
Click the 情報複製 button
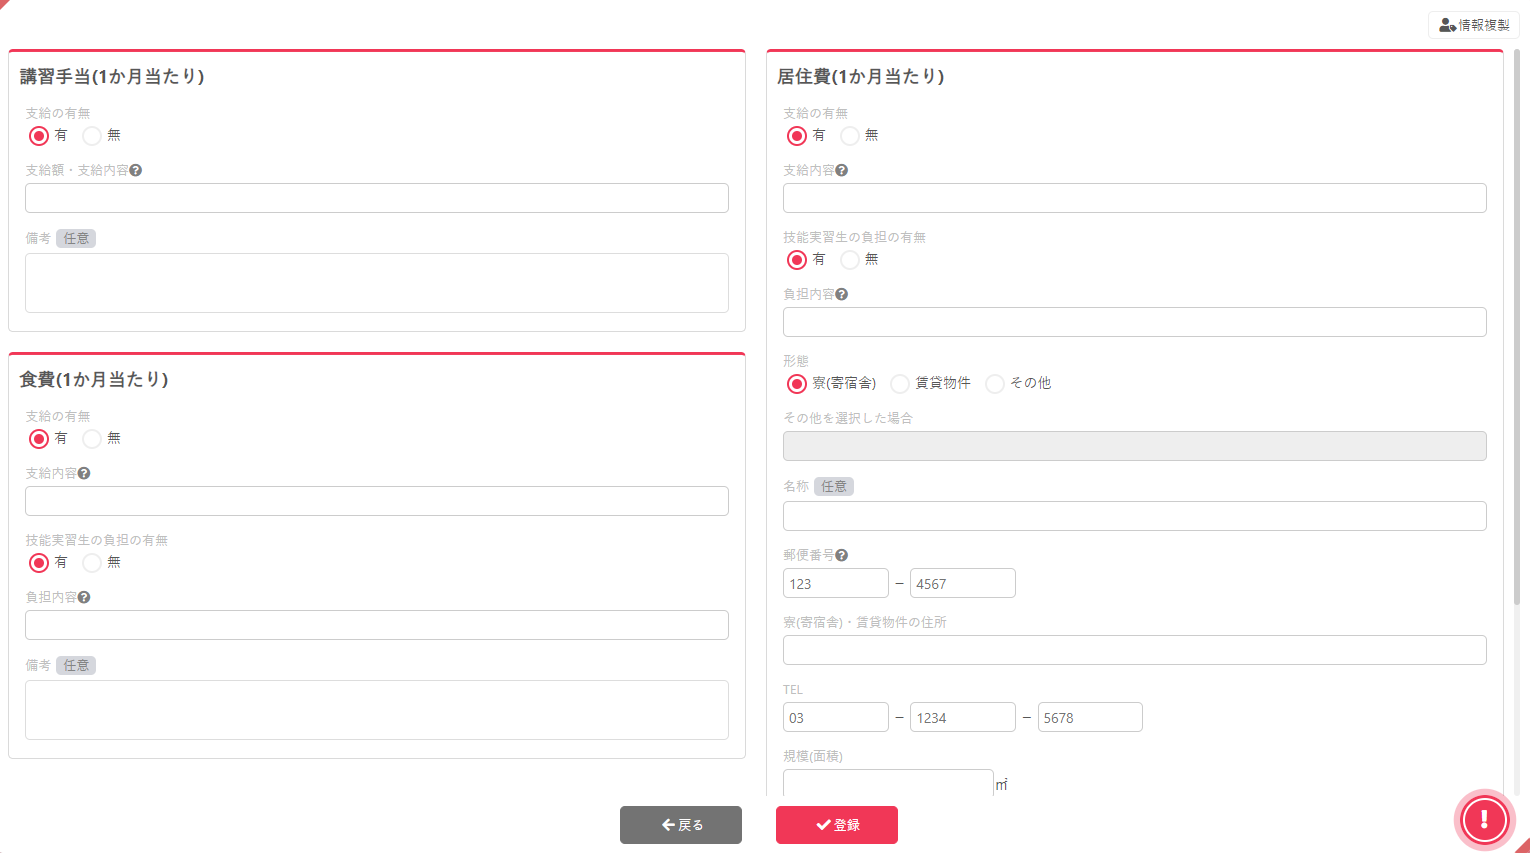coord(1473,25)
